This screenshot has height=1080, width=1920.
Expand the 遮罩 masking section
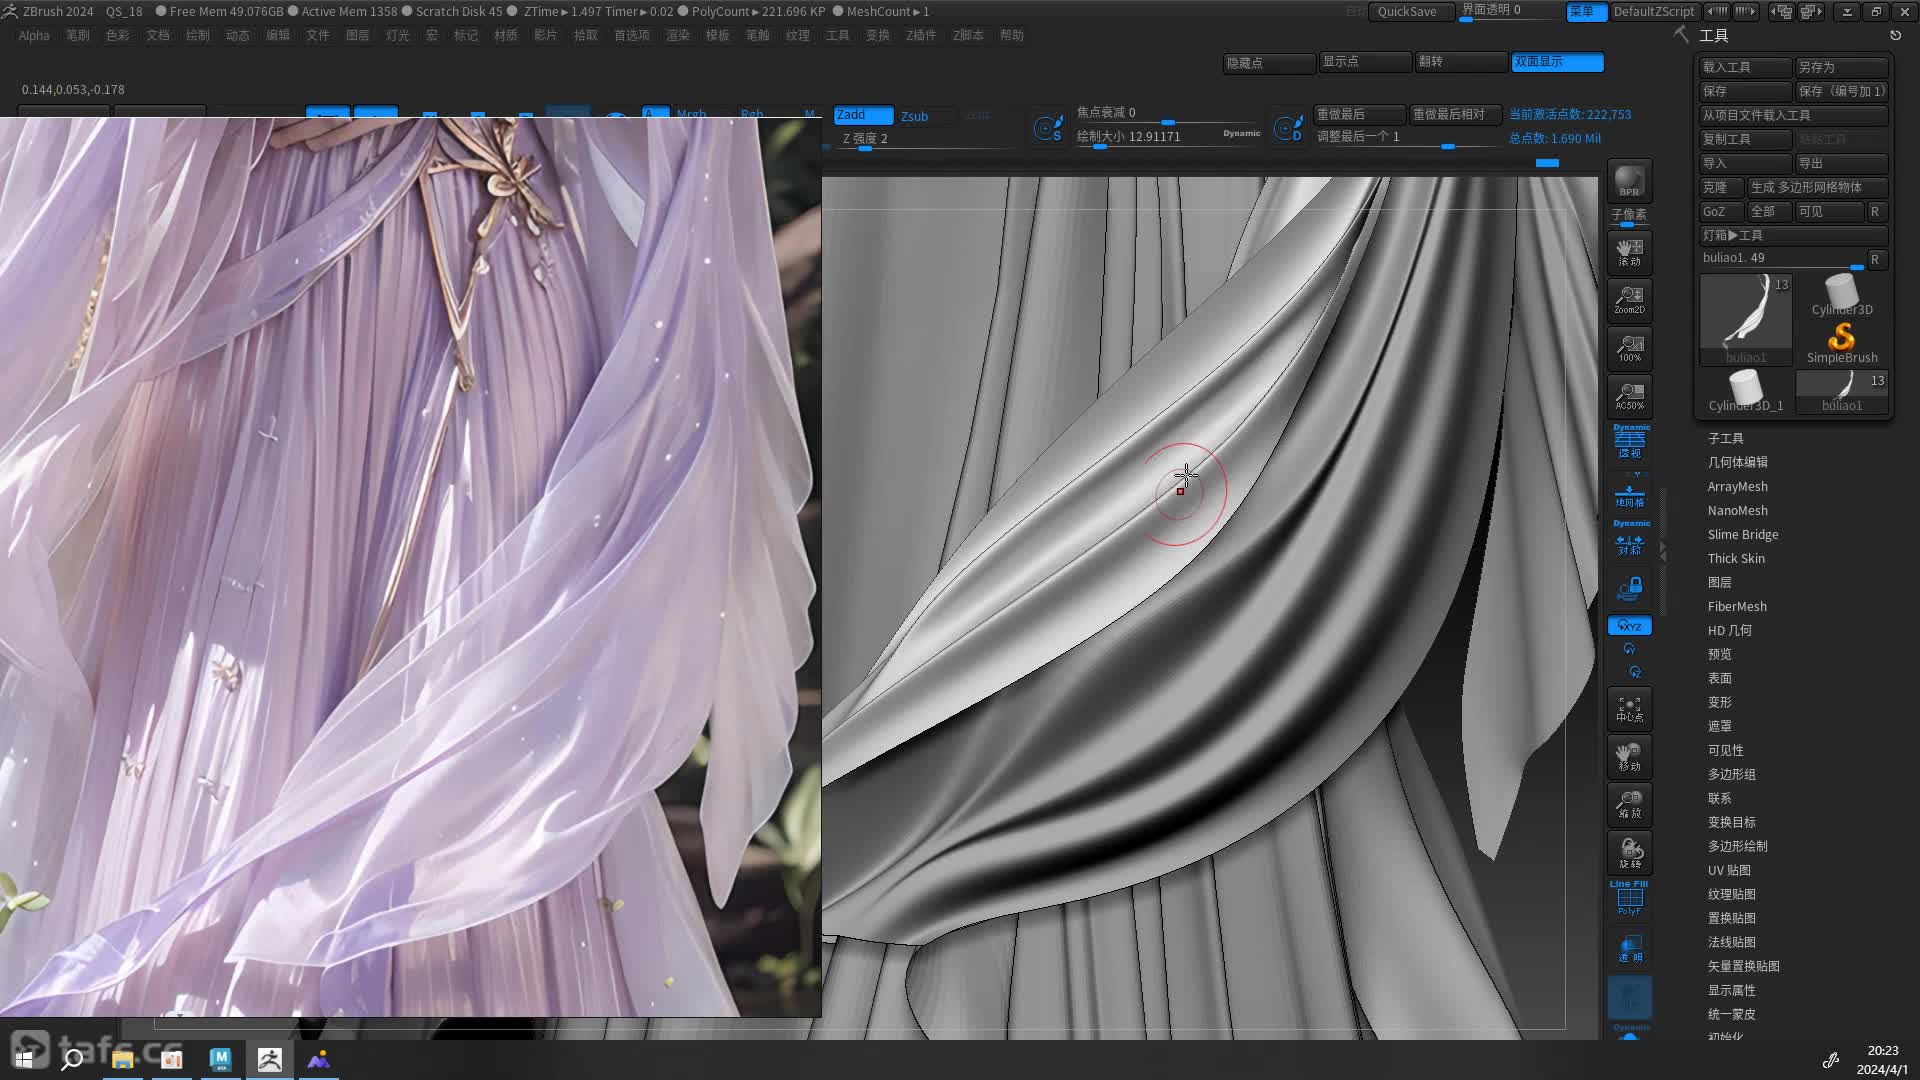click(x=1719, y=726)
